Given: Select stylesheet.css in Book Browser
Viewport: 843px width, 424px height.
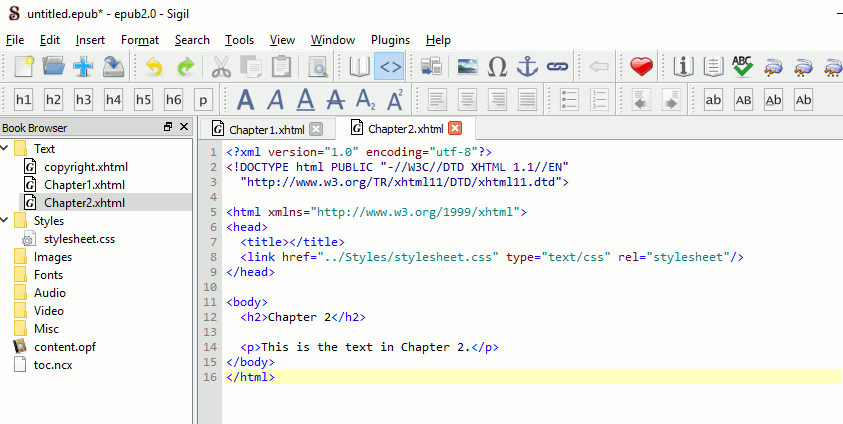Looking at the screenshot, I should (80, 239).
